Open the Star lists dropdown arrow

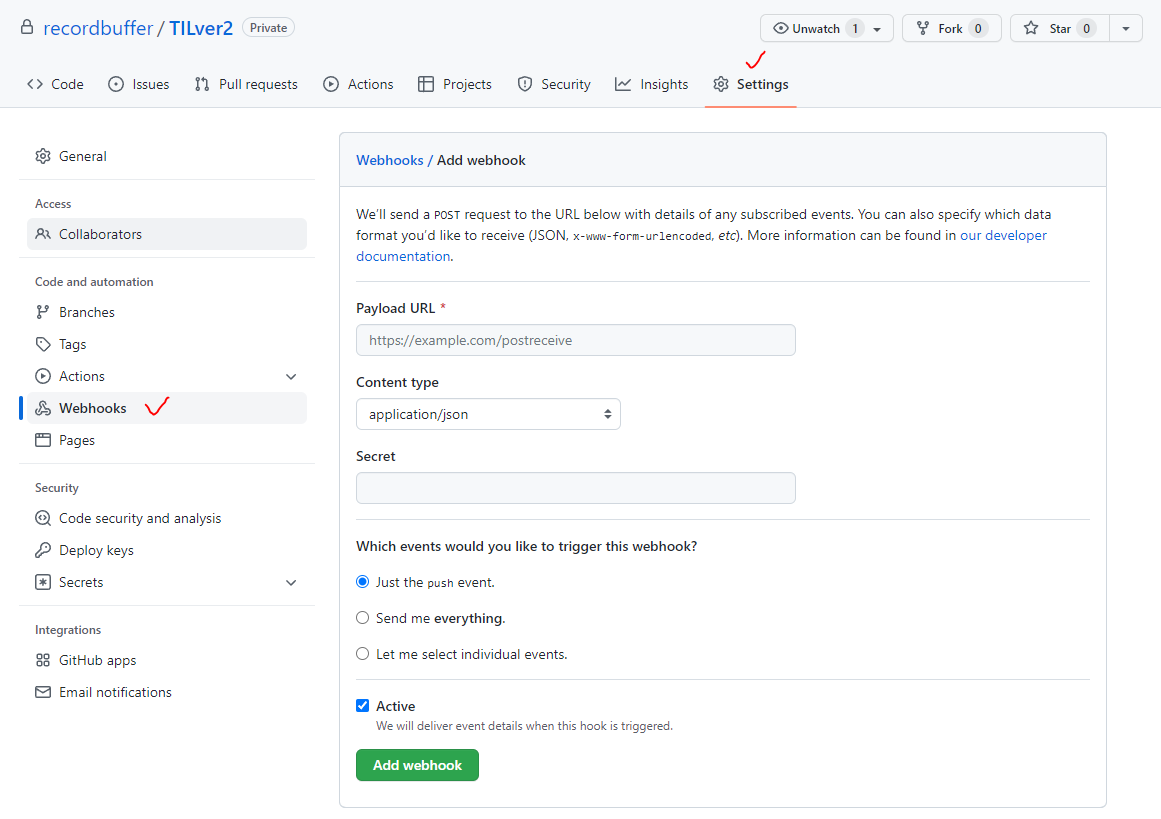[x=1125, y=28]
